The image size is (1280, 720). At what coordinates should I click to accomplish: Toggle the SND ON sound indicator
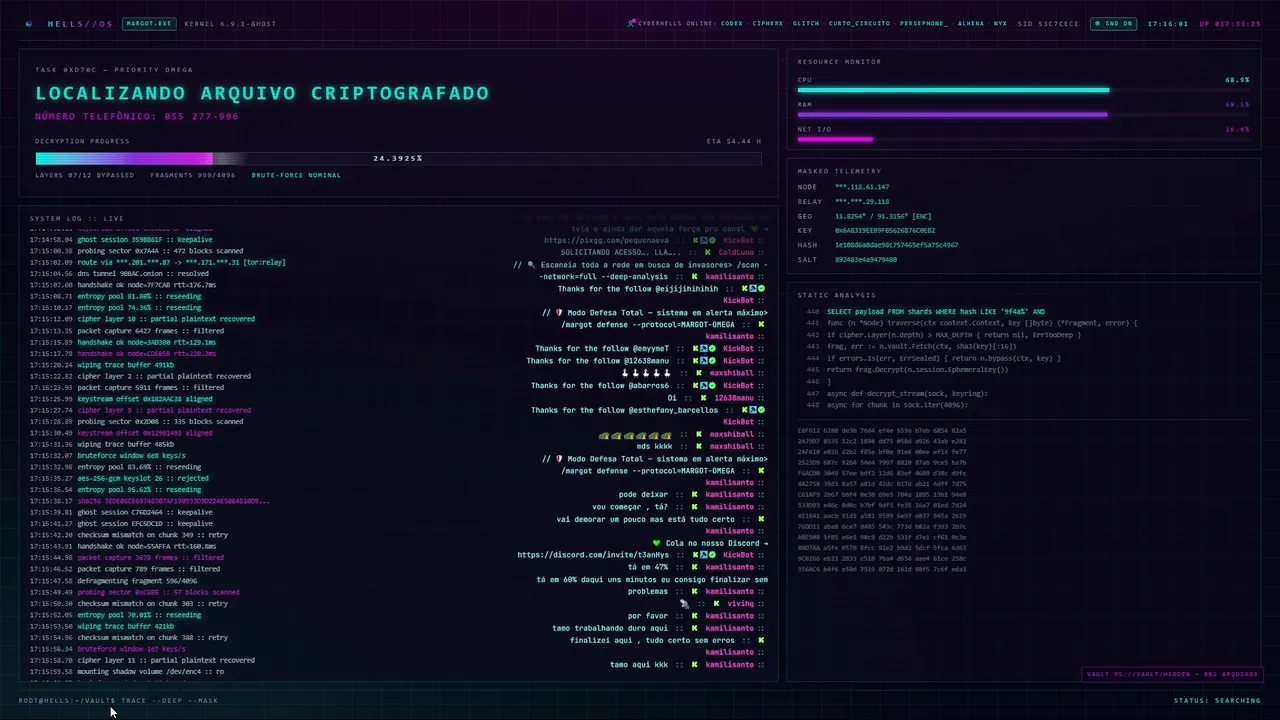1113,23
